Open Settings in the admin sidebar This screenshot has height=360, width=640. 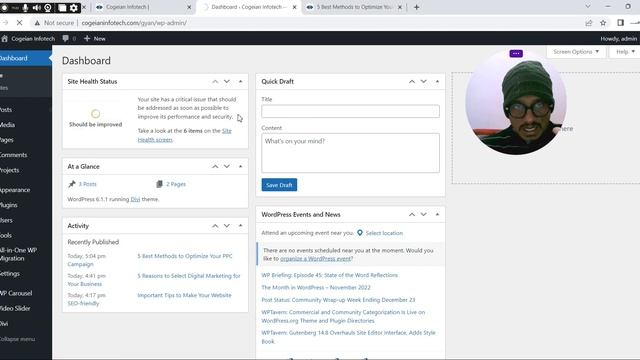point(25,273)
